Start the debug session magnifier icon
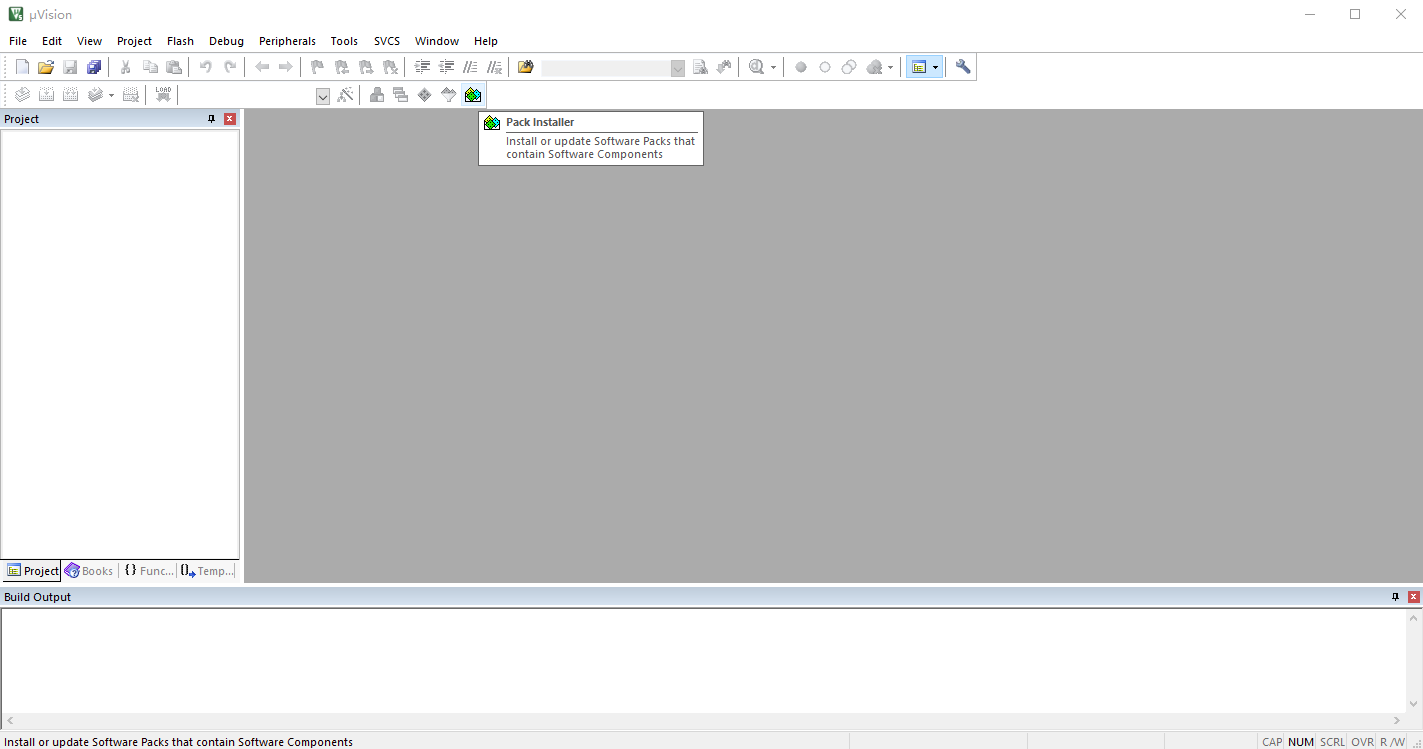Image resolution: width=1423 pixels, height=749 pixels. tap(757, 67)
